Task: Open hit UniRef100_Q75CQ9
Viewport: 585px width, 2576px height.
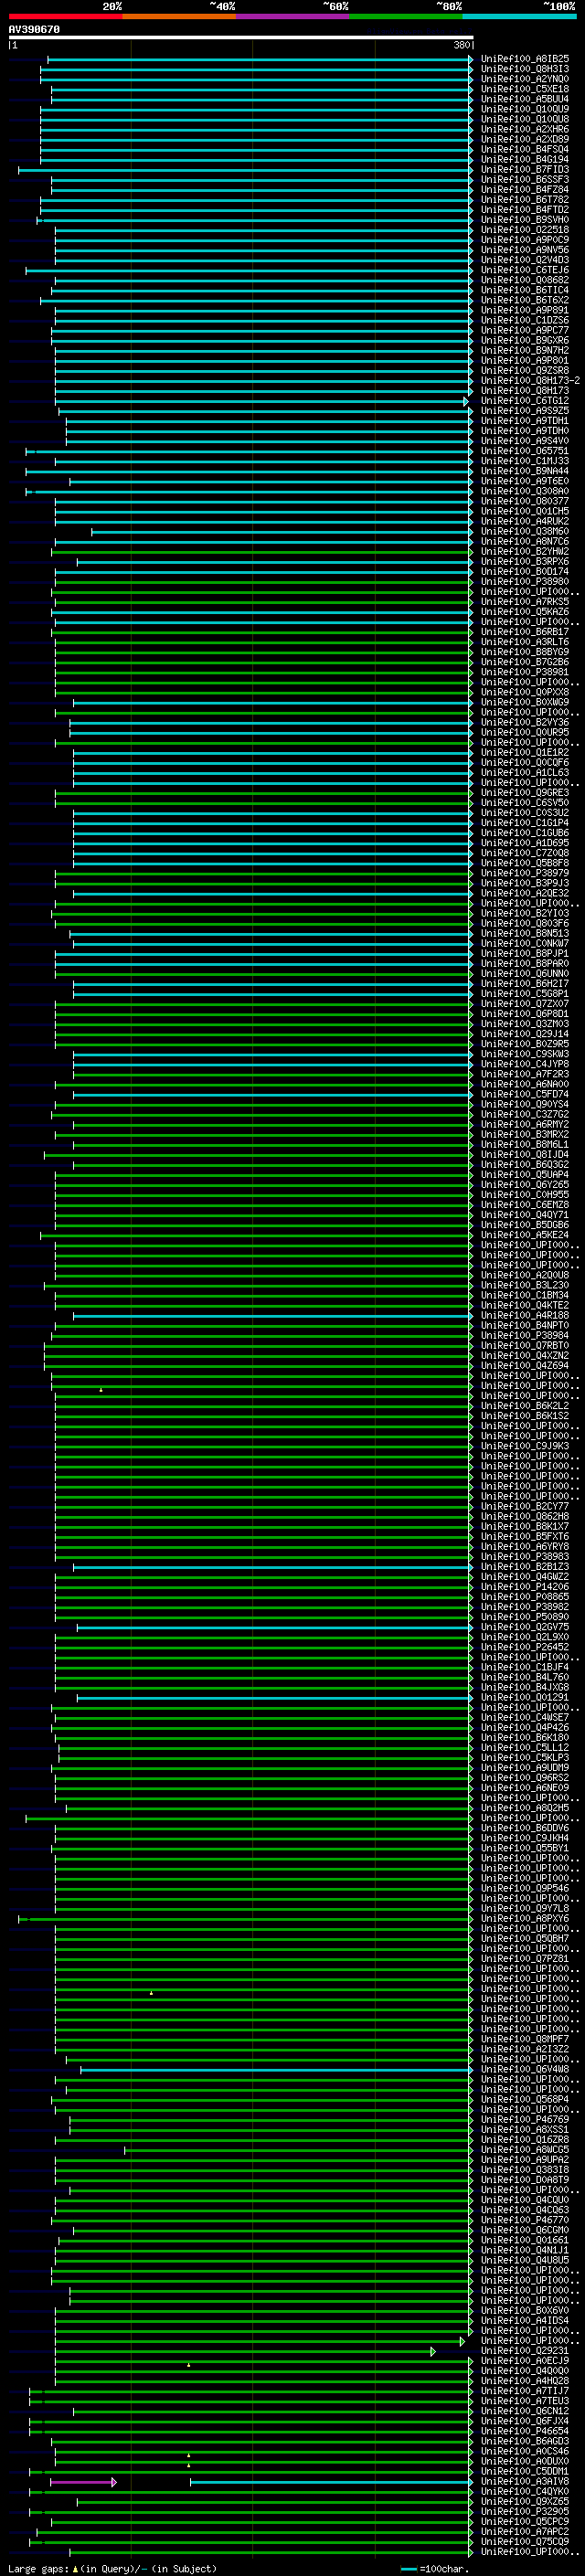Action: pyautogui.click(x=525, y=2541)
